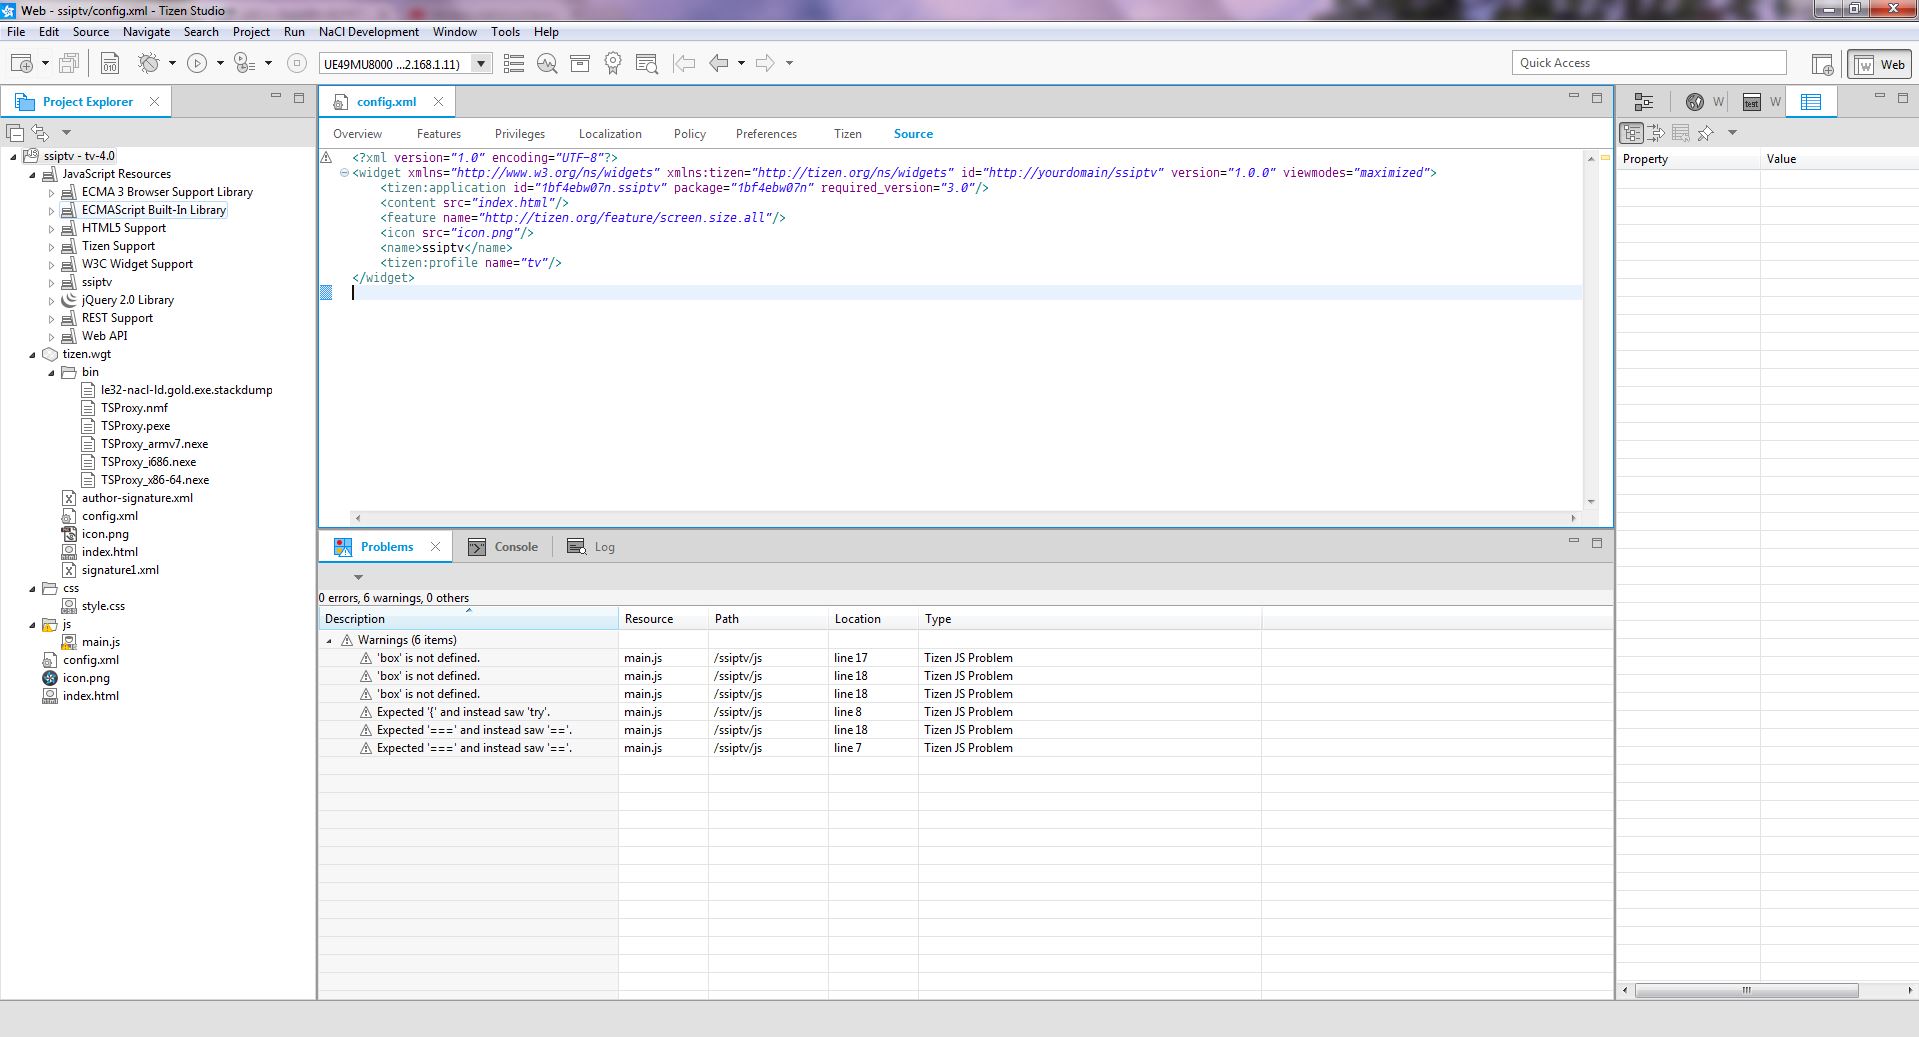The image size is (1919, 1037).
Task: Switch to the Overview editor tab
Action: (x=357, y=134)
